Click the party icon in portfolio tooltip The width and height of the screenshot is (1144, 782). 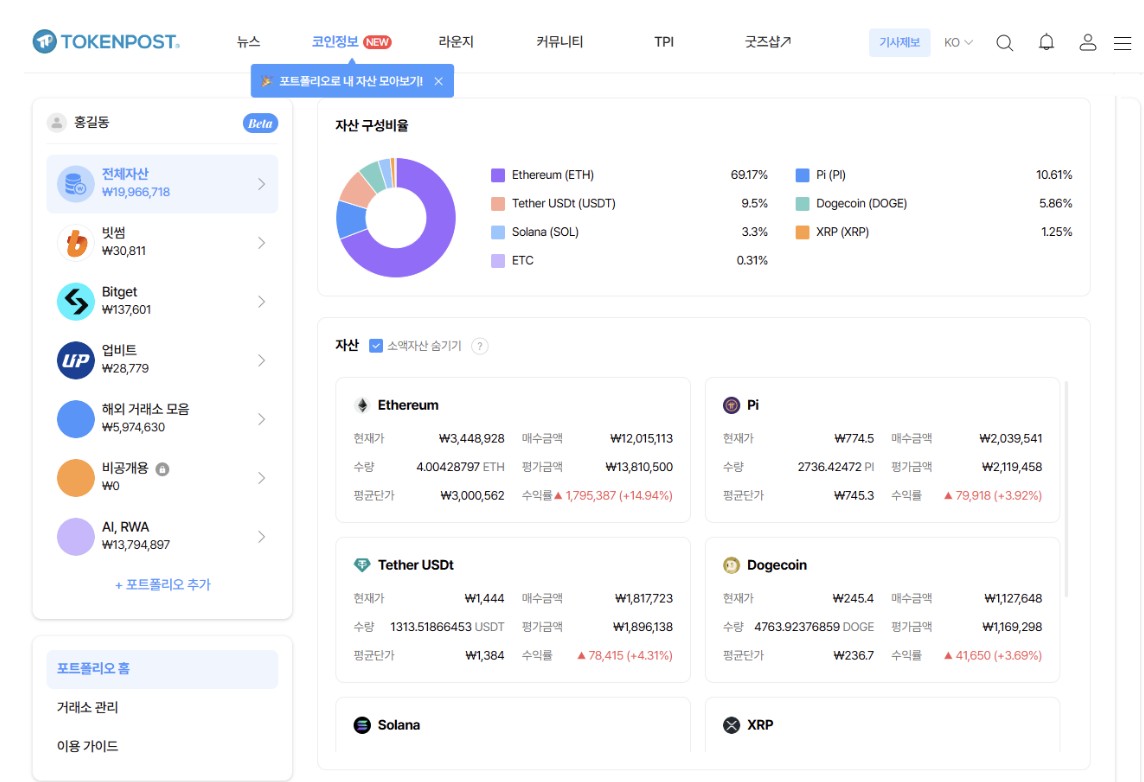pyautogui.click(x=266, y=81)
